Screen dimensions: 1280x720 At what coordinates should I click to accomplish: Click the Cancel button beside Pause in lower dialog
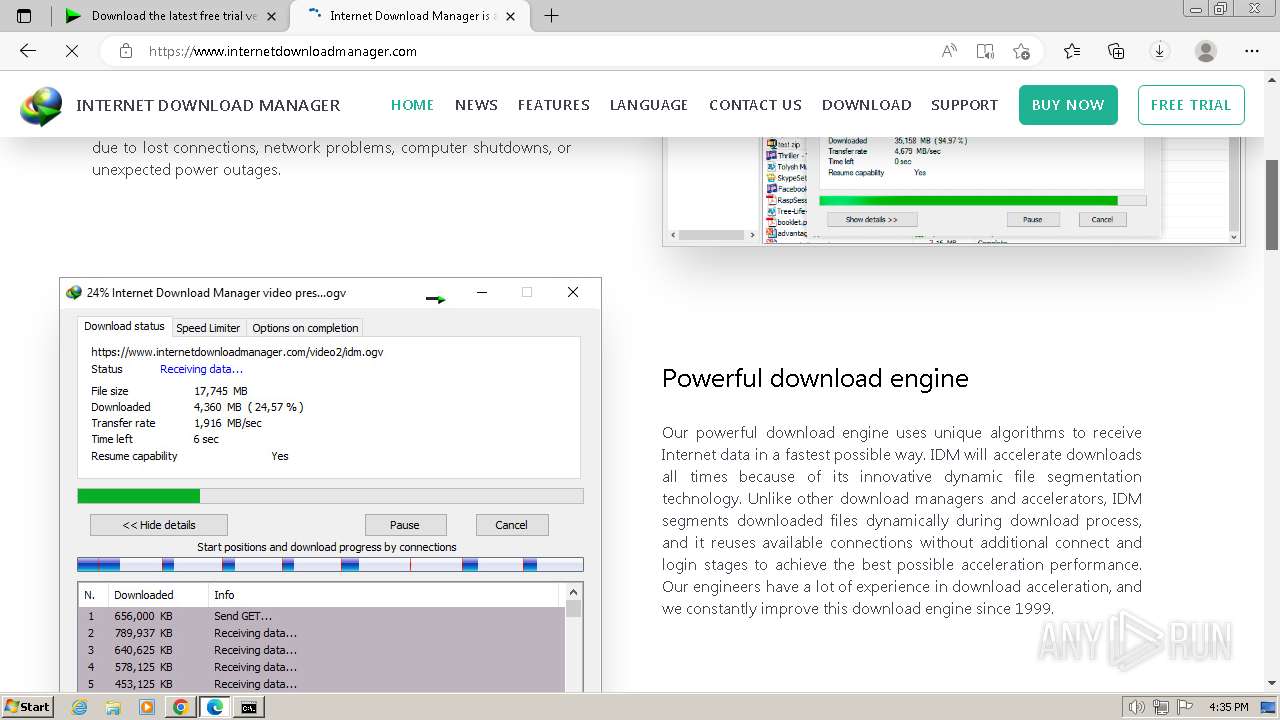[511, 525]
